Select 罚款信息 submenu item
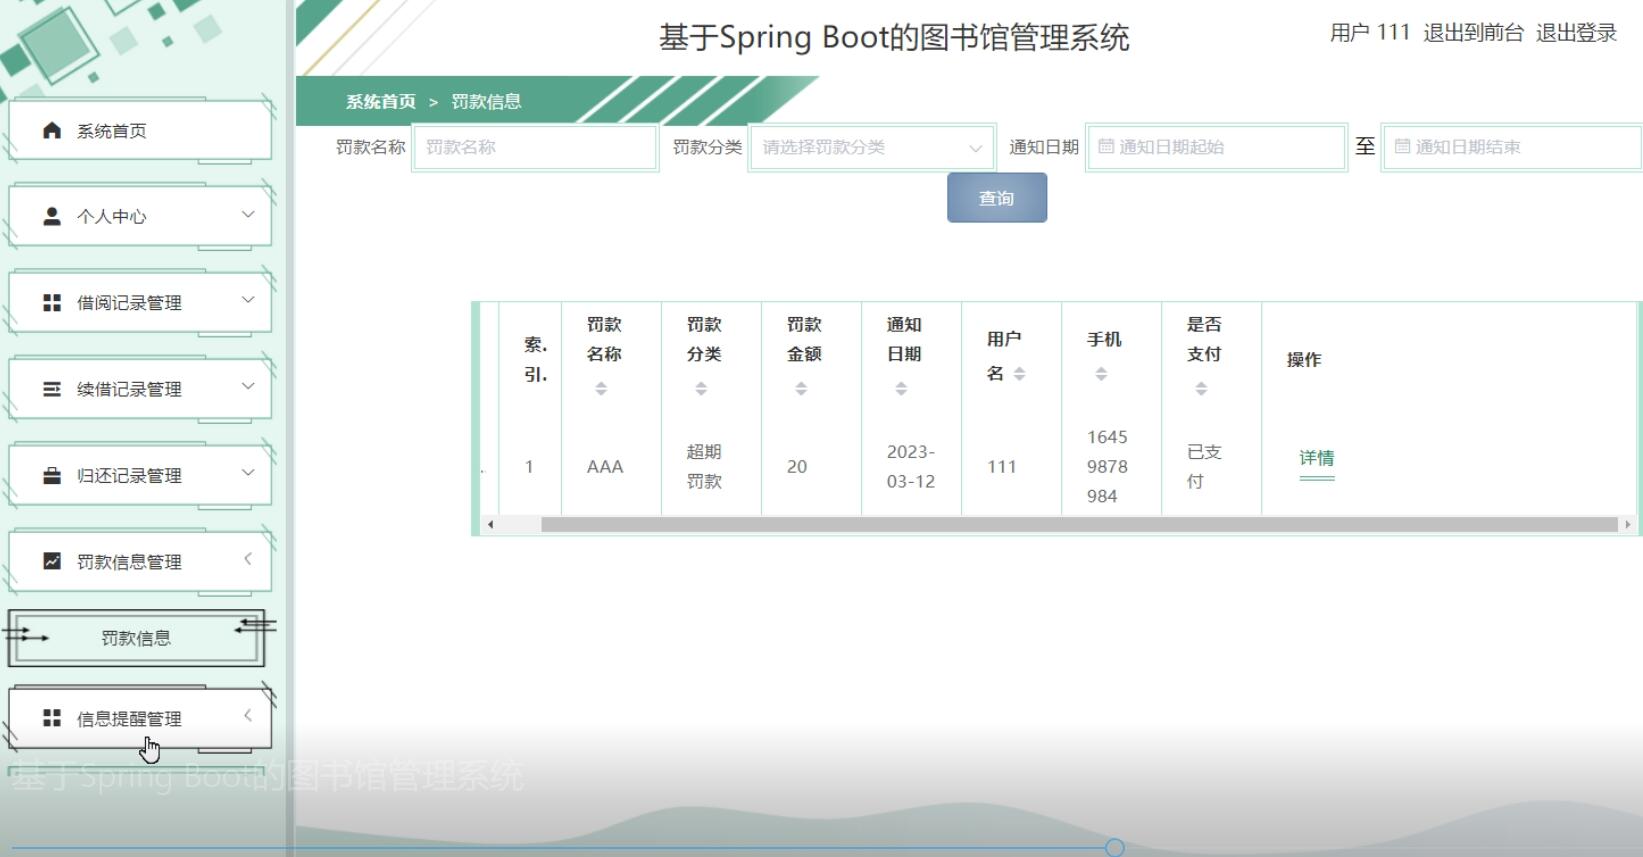The height and width of the screenshot is (857, 1643). coord(136,638)
